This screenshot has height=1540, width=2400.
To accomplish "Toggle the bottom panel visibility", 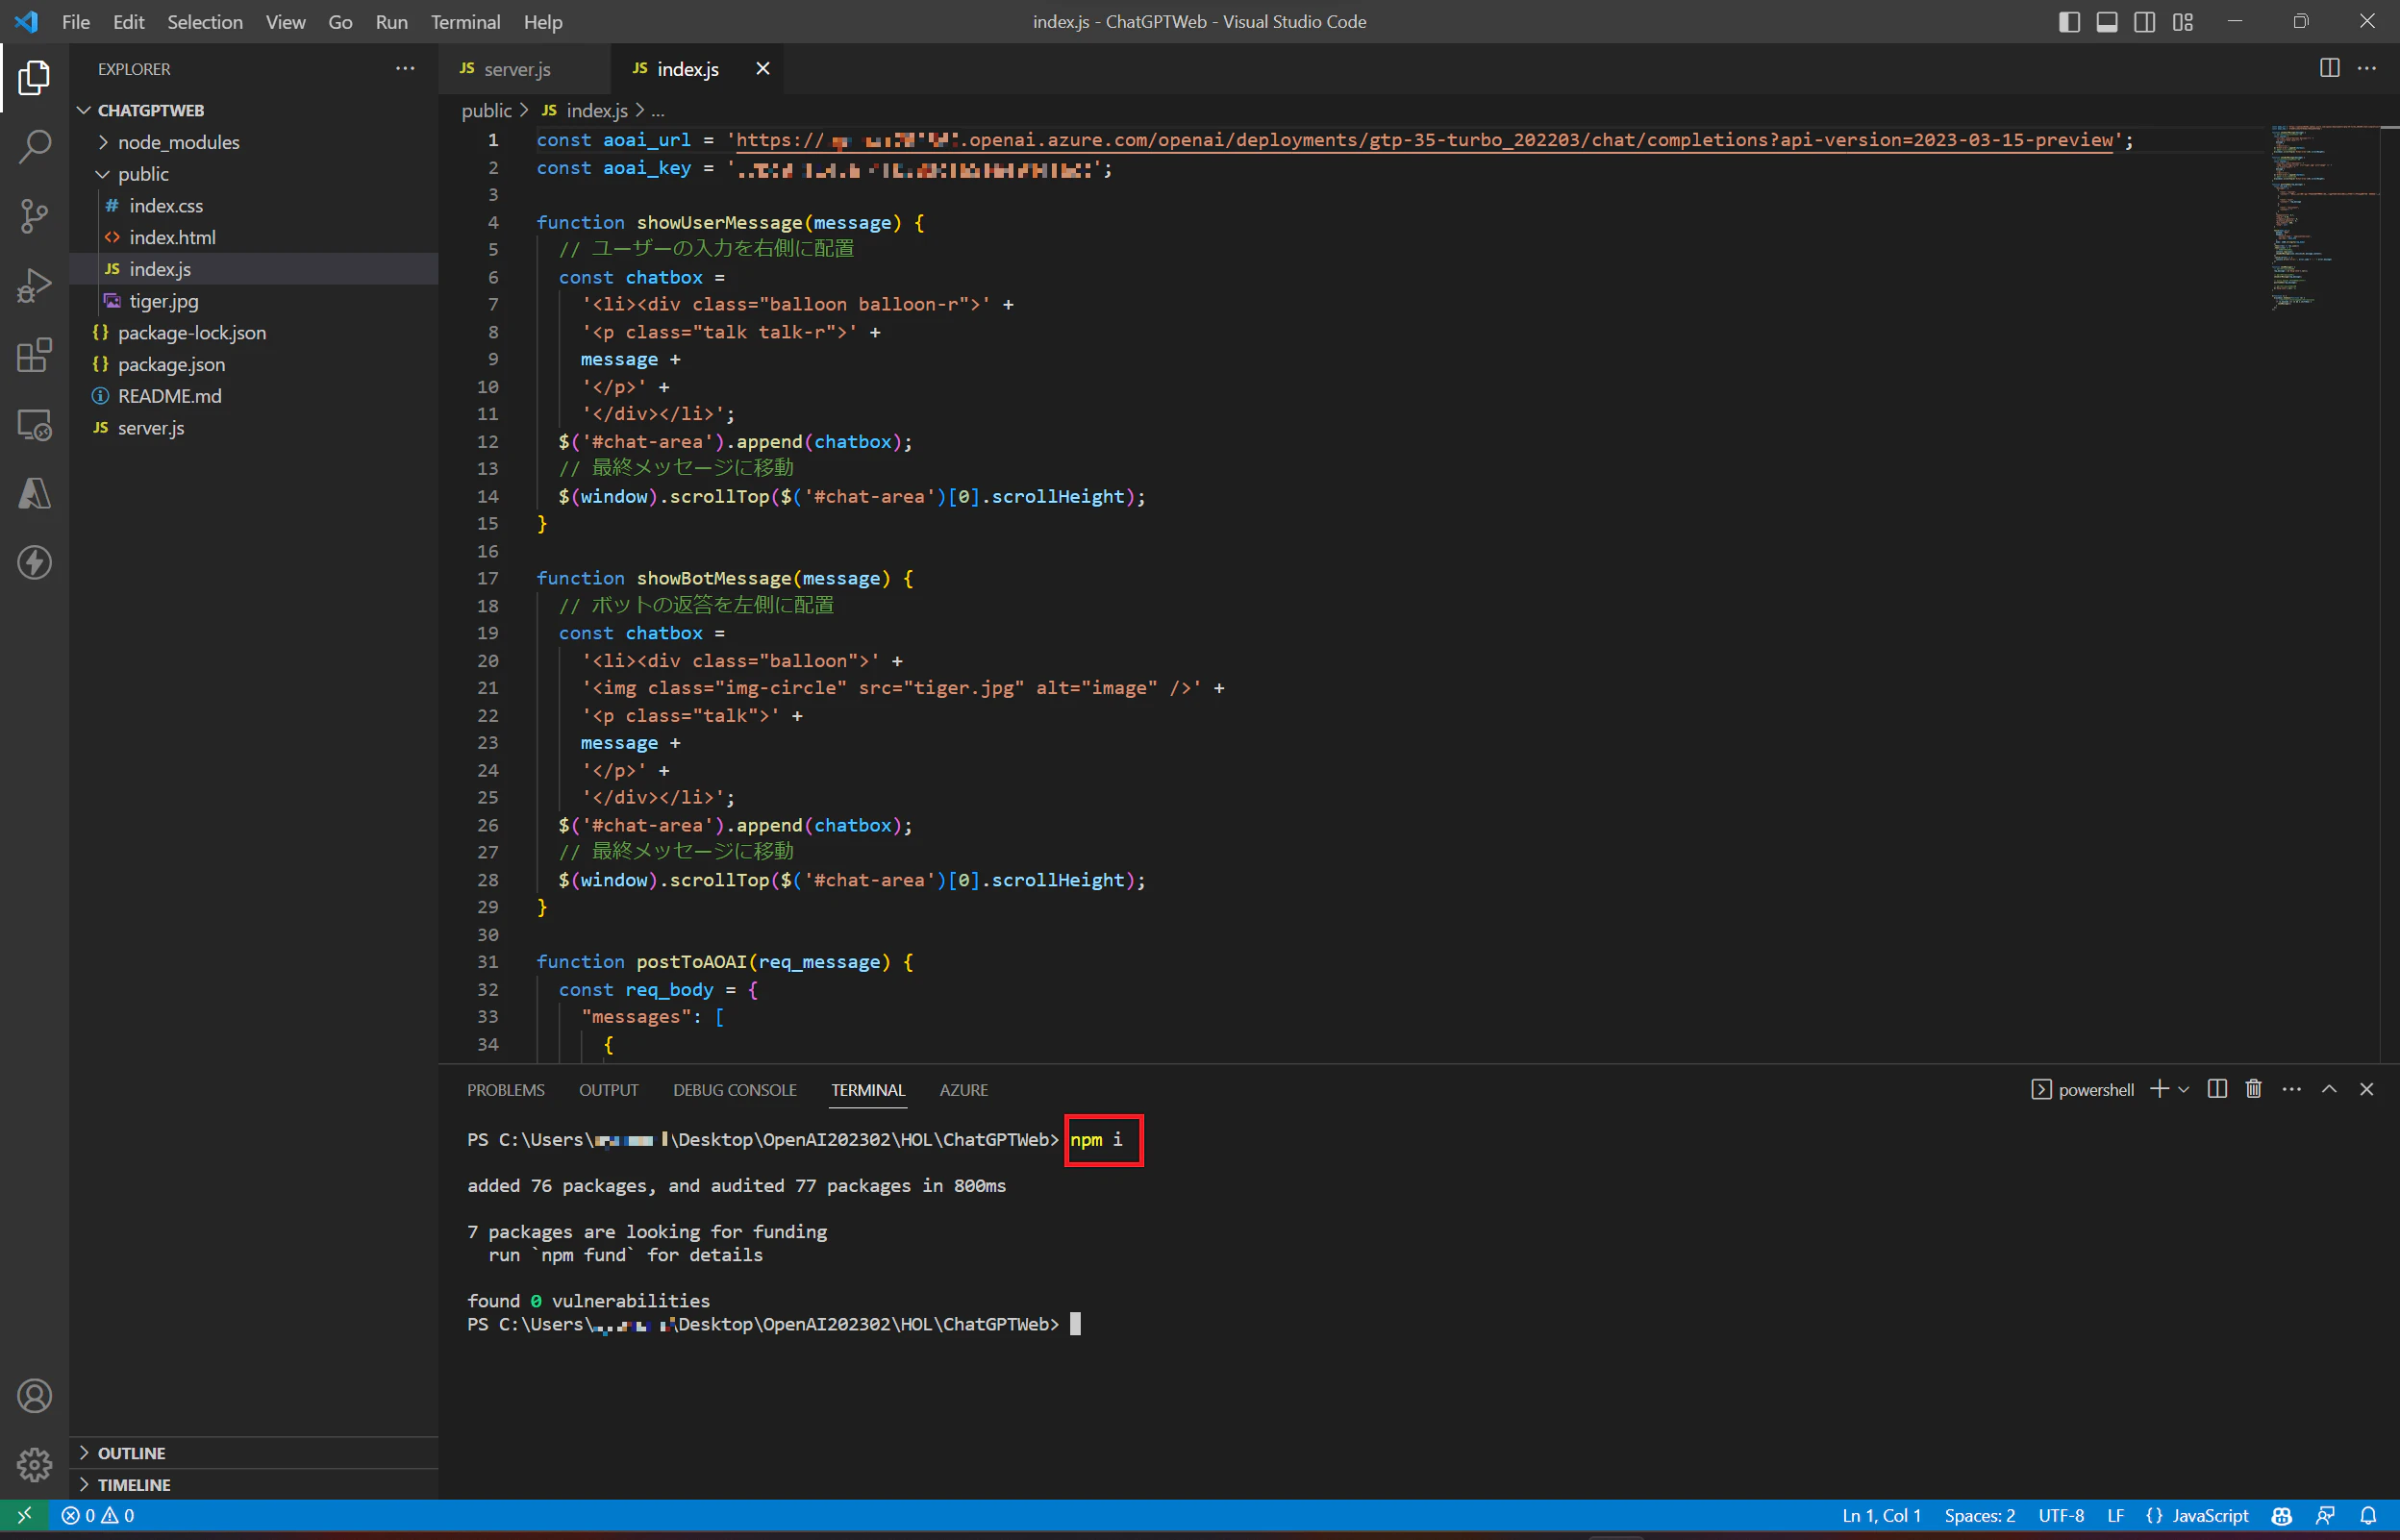I will tap(2107, 22).
